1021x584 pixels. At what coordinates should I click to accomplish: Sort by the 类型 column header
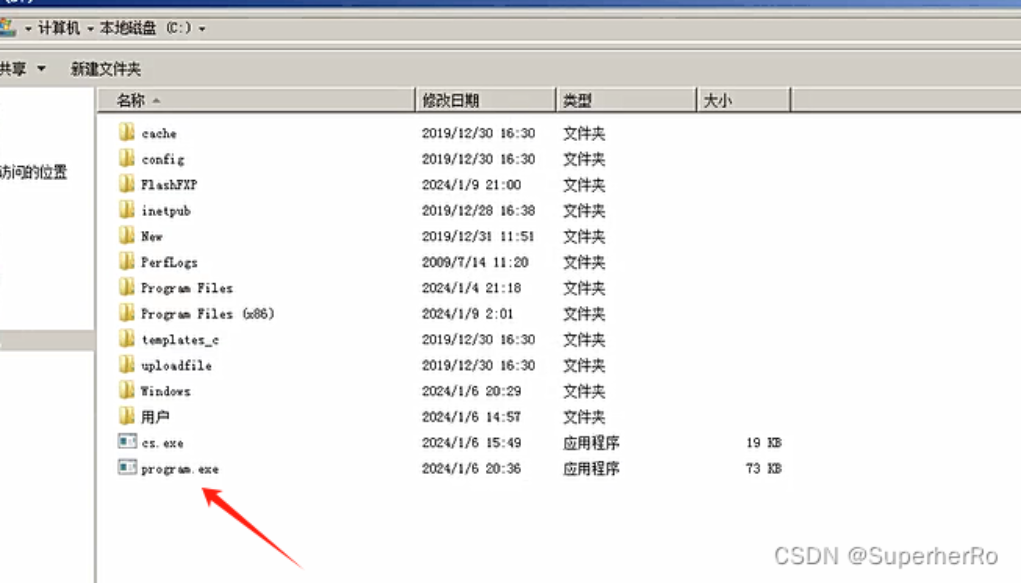point(626,100)
